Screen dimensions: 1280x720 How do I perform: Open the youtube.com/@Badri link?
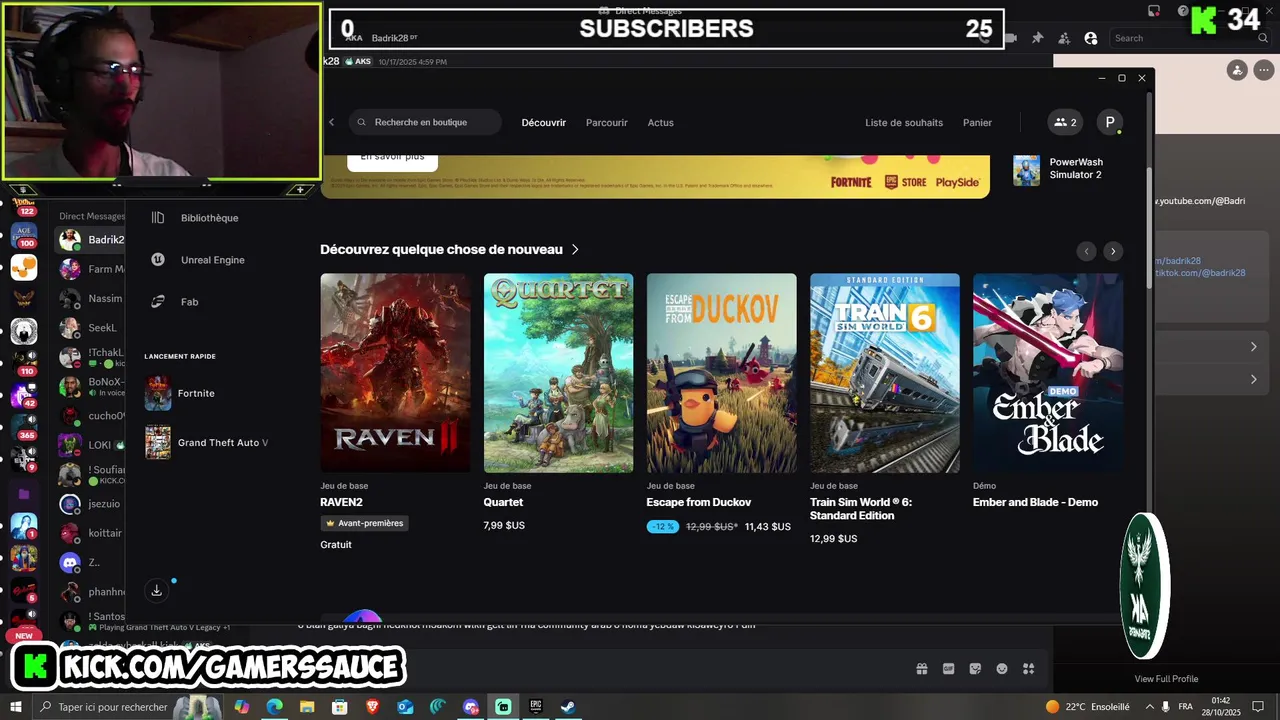point(1200,201)
